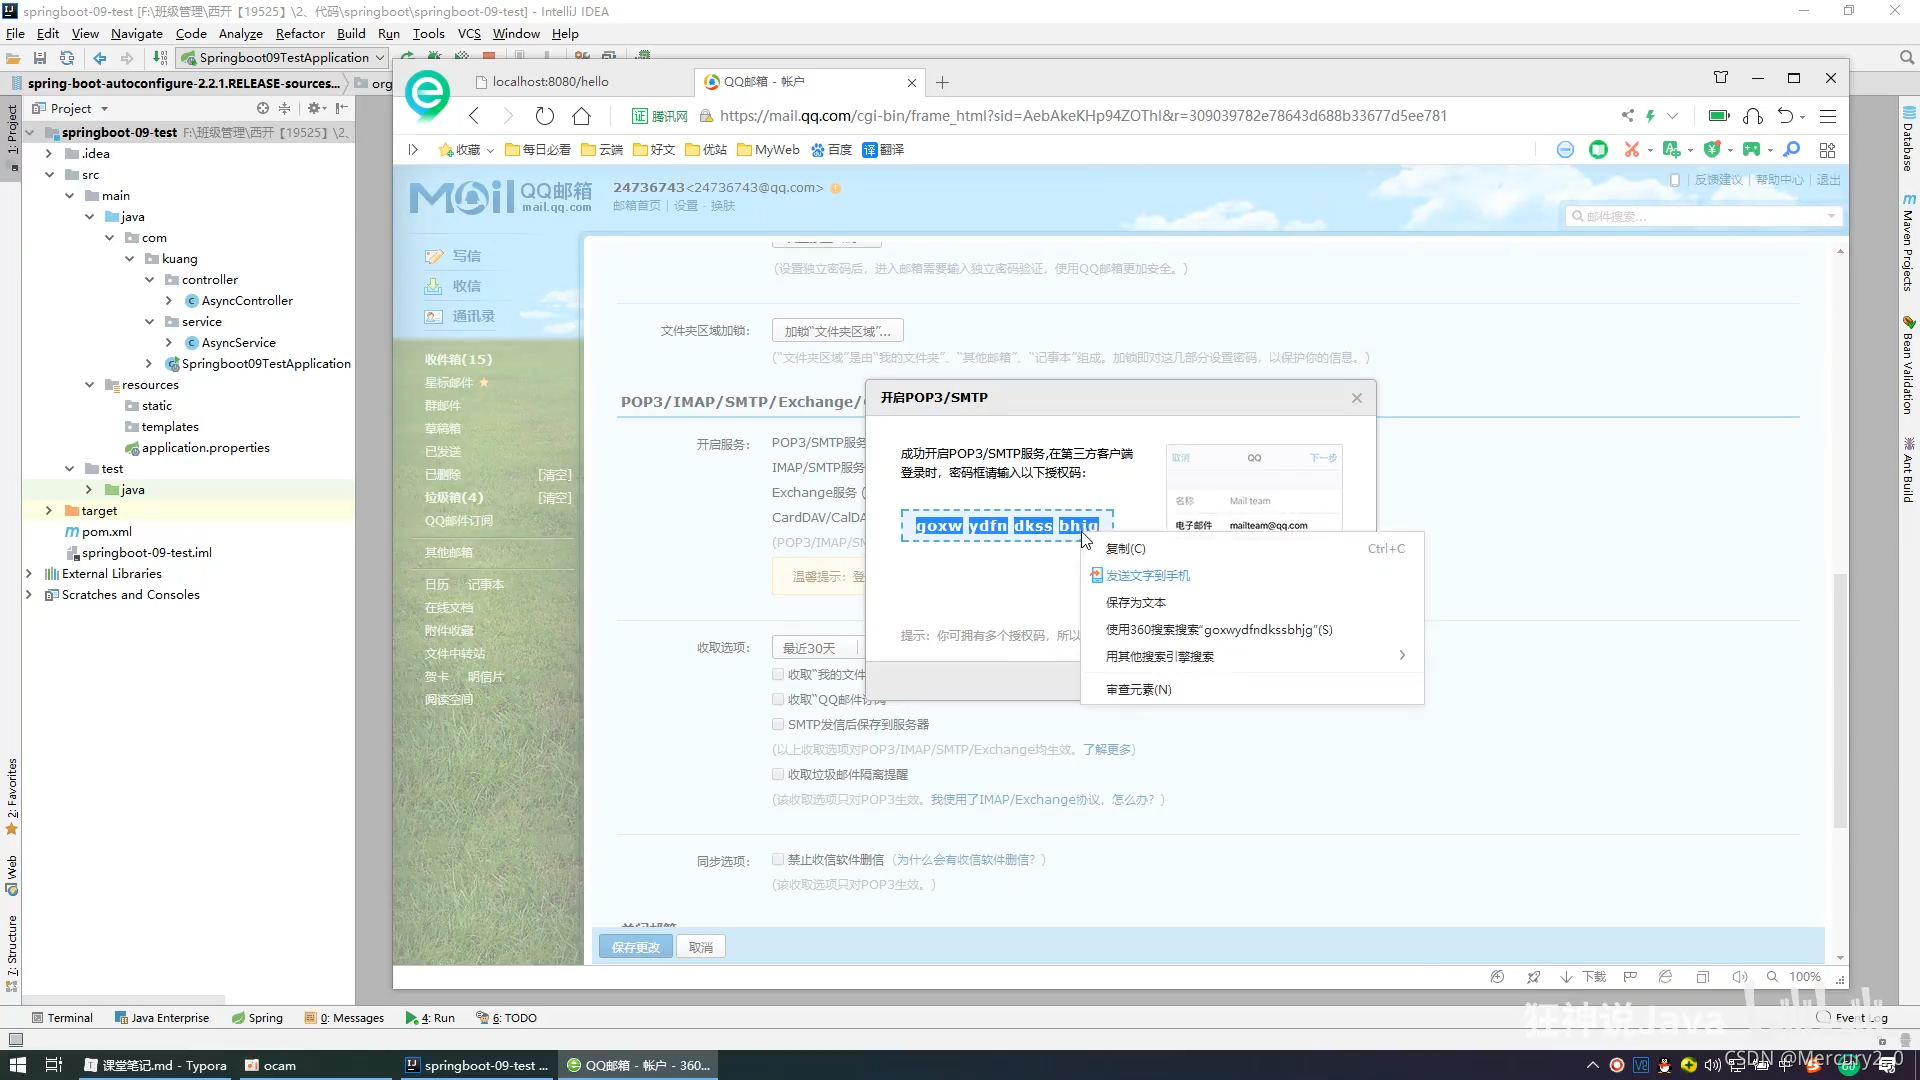Click 退出 link in mail header
Image resolution: width=1920 pixels, height=1080 pixels.
pyautogui.click(x=1829, y=180)
